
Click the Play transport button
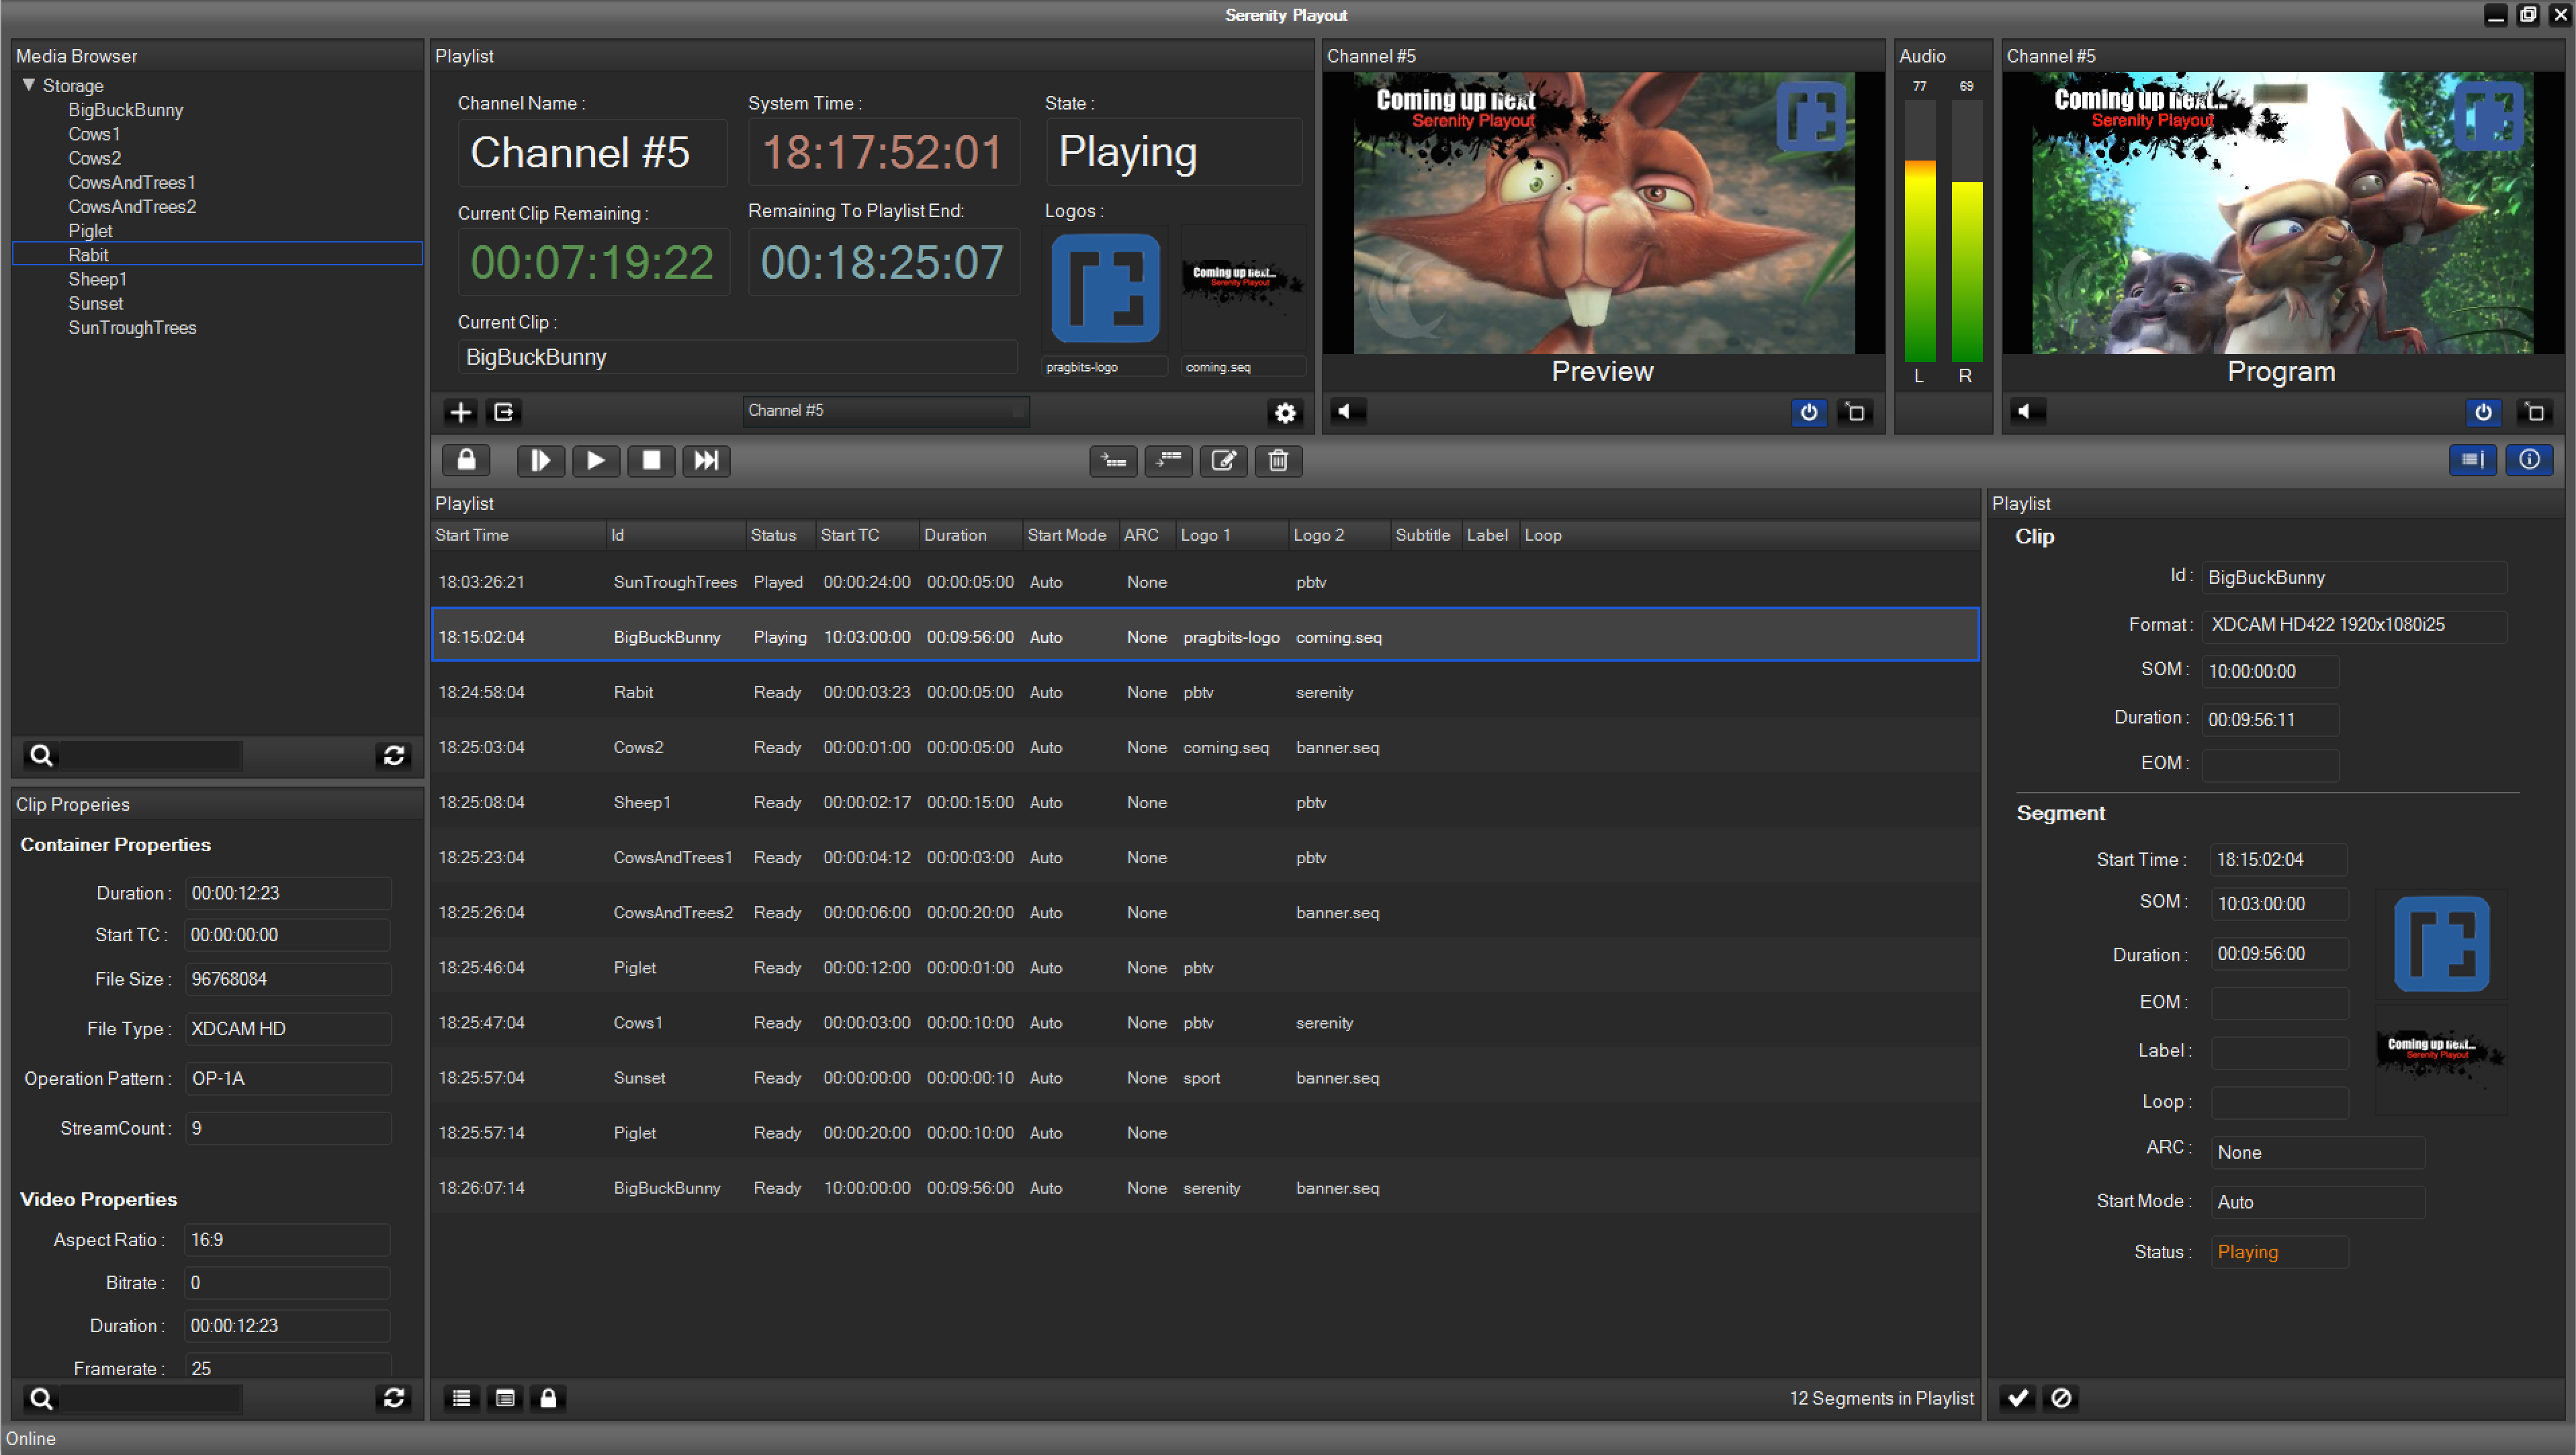tap(596, 460)
